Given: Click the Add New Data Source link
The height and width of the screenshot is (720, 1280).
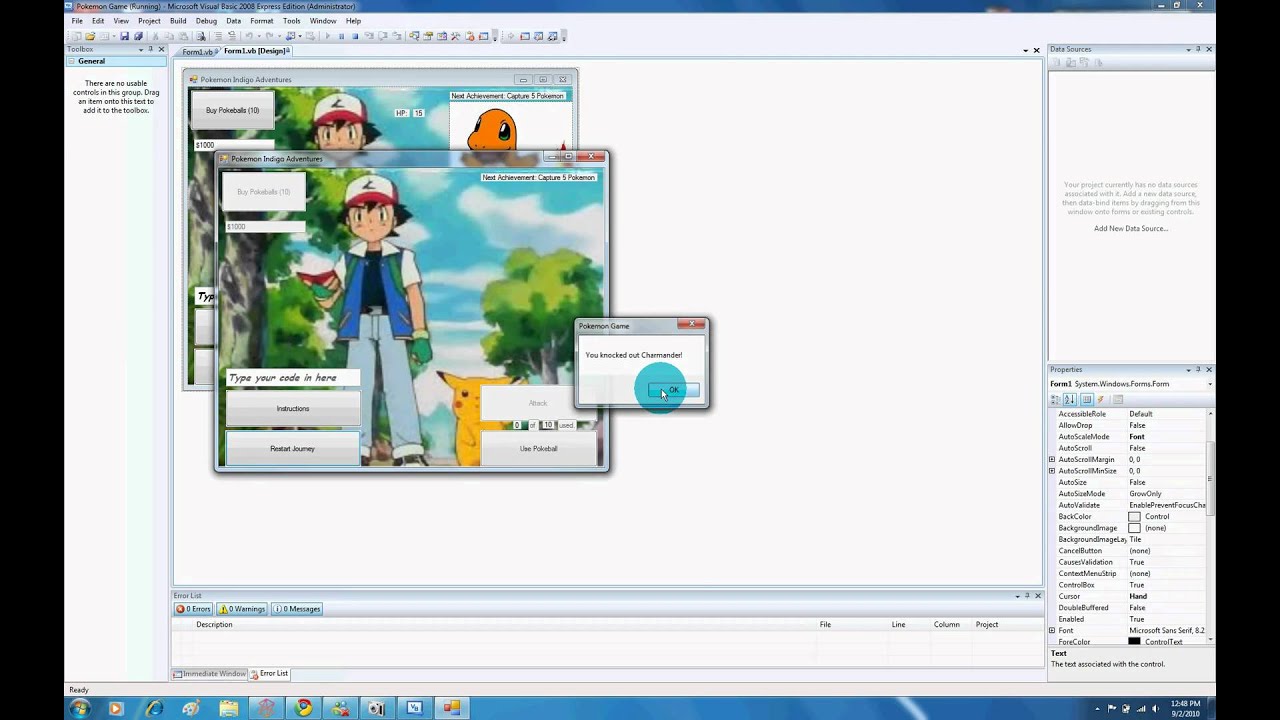Looking at the screenshot, I should [1131, 228].
